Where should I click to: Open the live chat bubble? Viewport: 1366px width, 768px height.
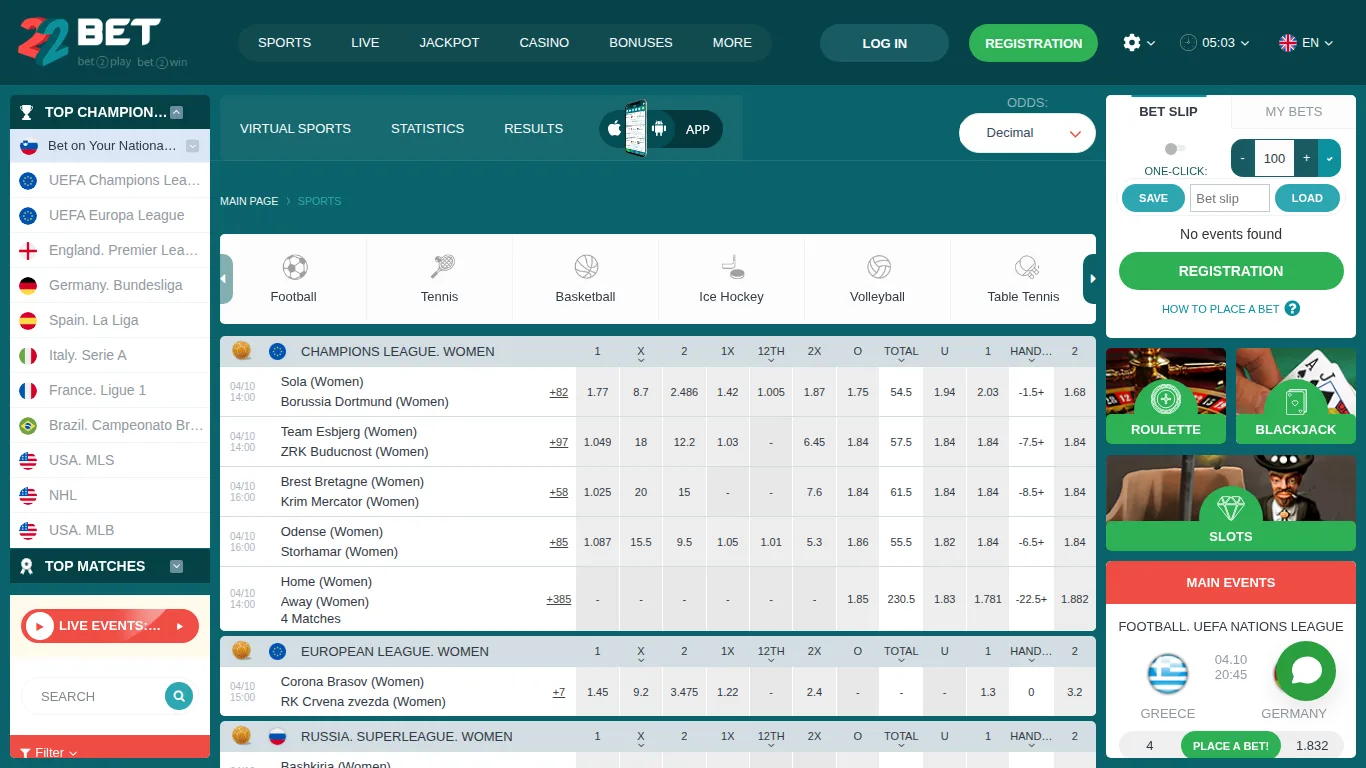1306,671
